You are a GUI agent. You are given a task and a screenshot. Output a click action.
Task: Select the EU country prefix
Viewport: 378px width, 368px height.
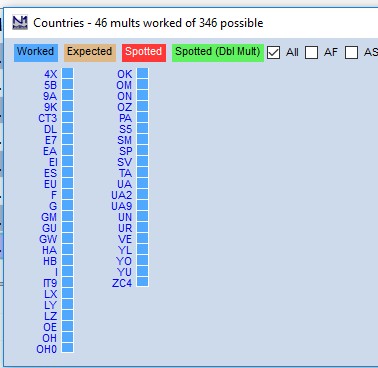(x=50, y=184)
